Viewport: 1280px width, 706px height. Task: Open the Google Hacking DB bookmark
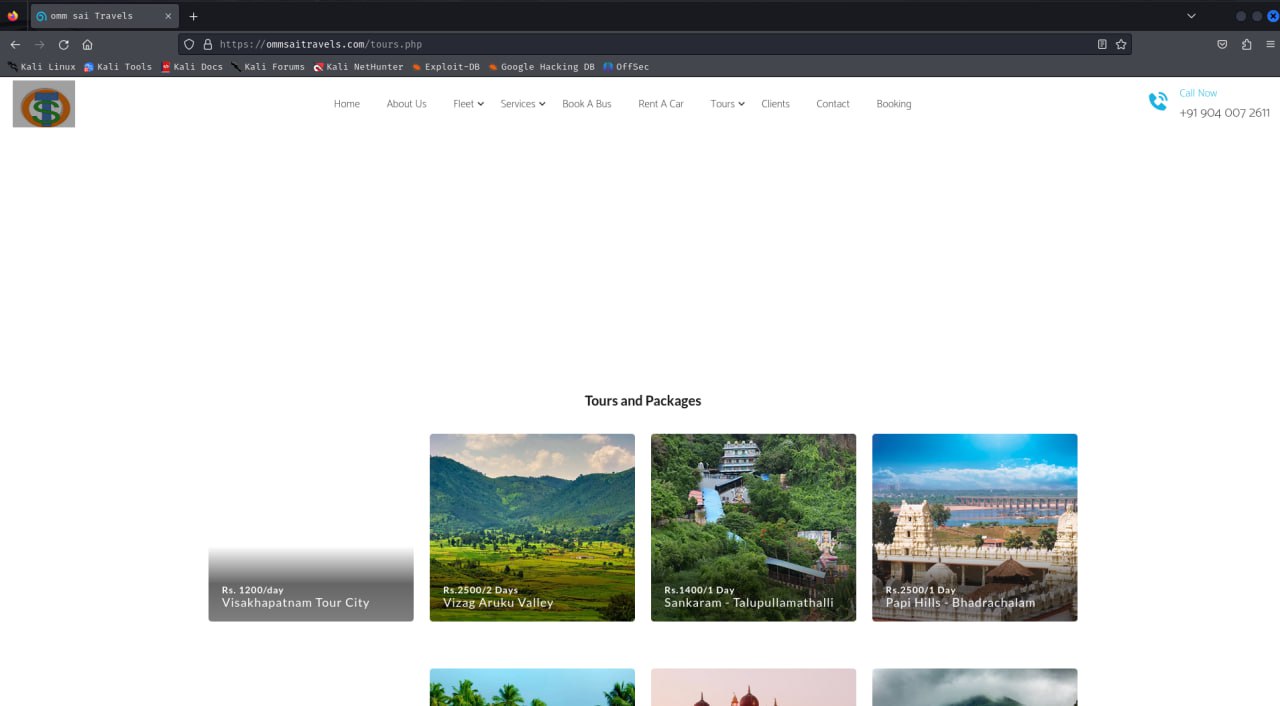(x=541, y=67)
